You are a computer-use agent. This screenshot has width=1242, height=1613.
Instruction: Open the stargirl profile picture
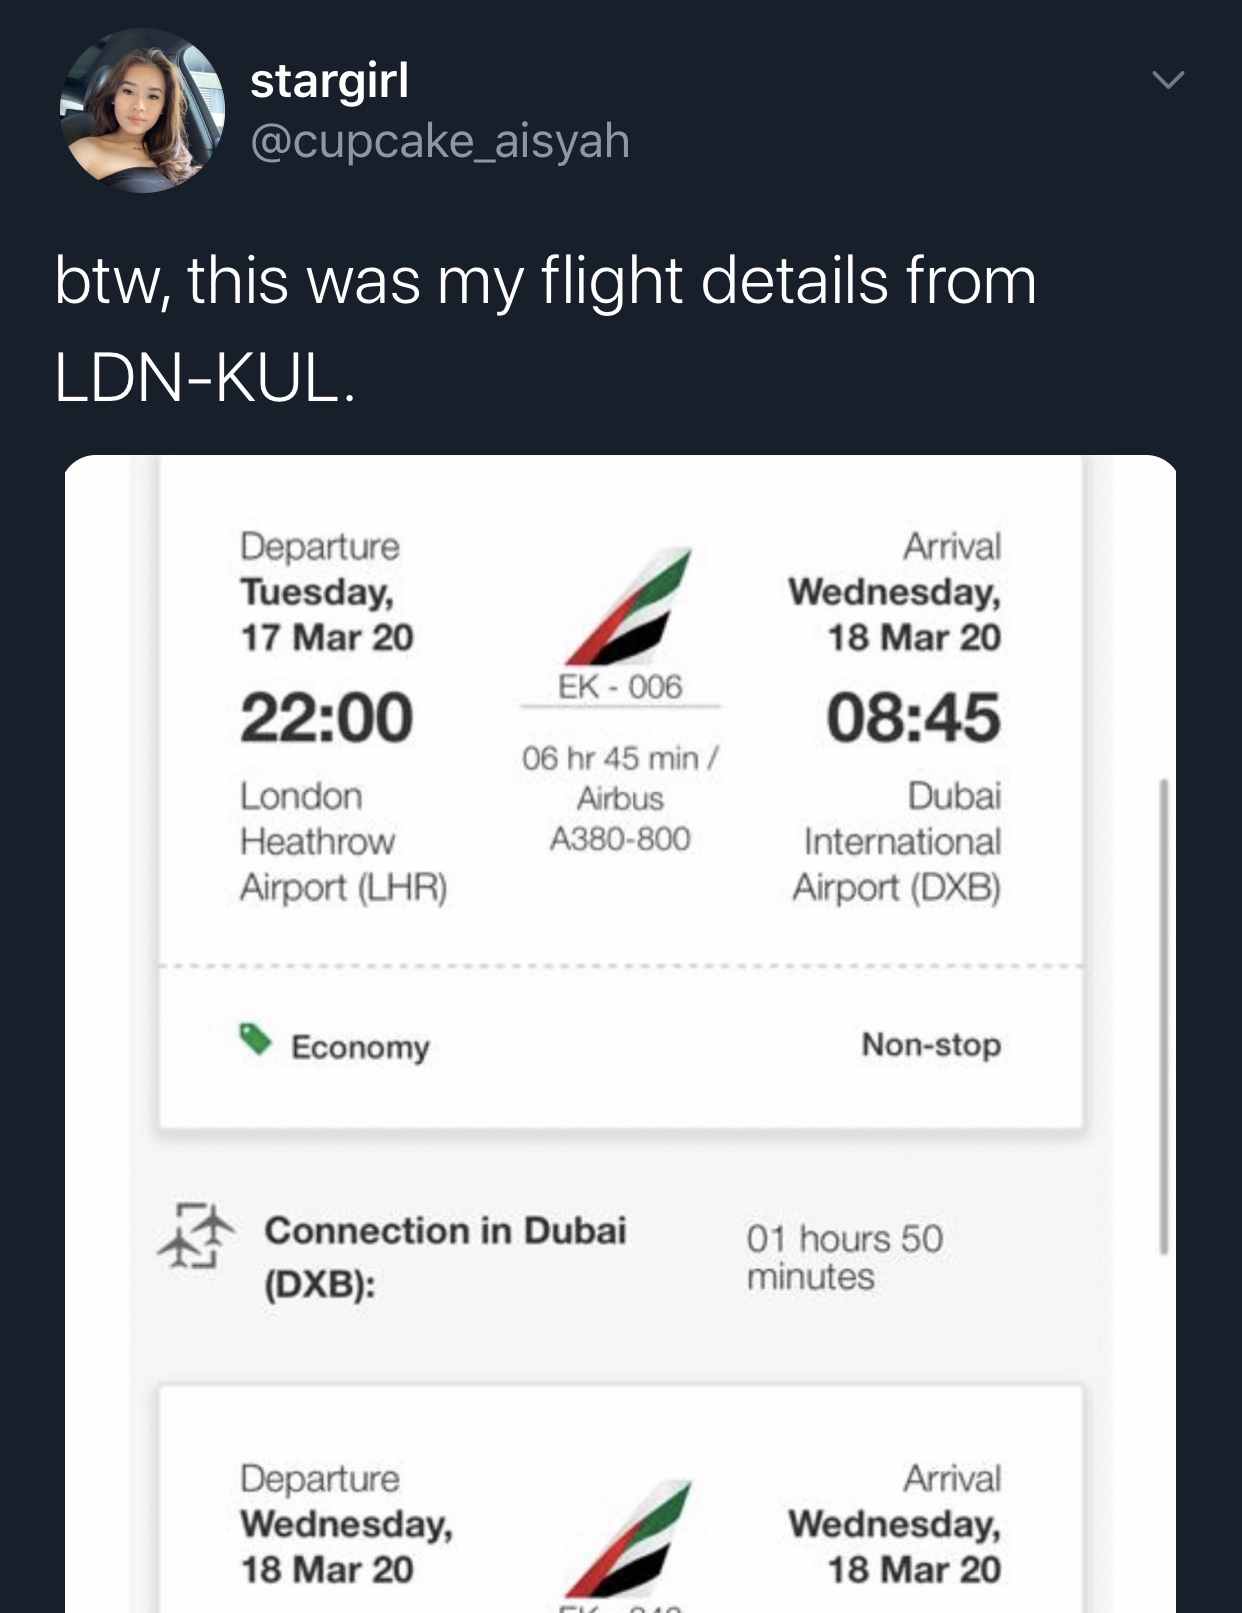click(142, 110)
